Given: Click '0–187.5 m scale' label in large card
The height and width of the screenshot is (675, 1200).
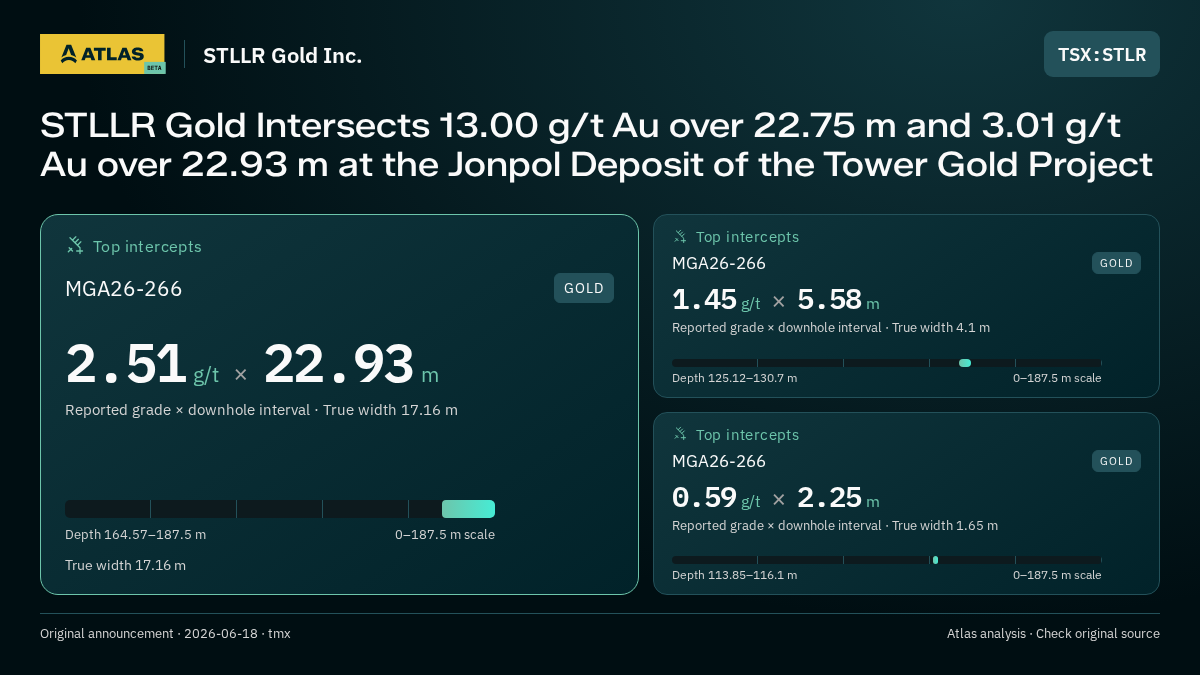Looking at the screenshot, I should (x=445, y=535).
